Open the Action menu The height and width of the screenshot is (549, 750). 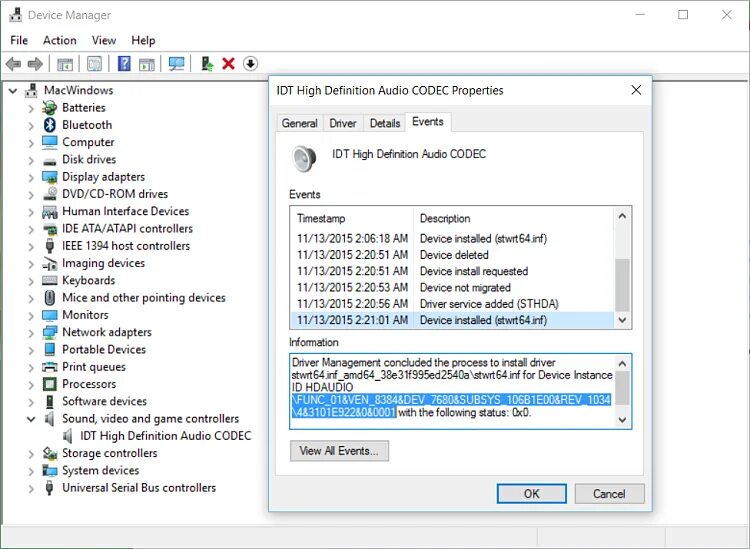(x=60, y=41)
